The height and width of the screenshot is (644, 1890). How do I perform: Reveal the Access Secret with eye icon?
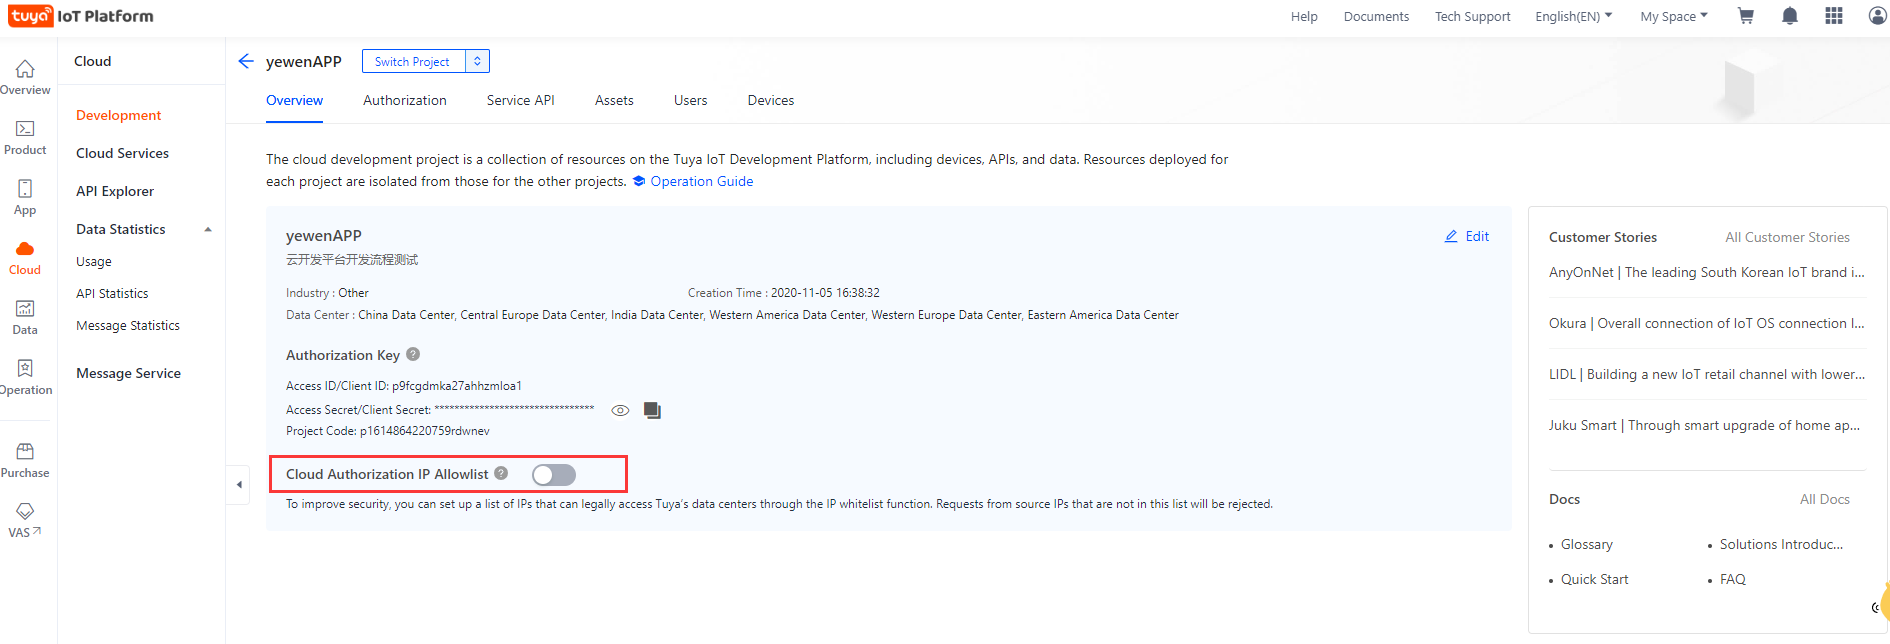pos(620,410)
